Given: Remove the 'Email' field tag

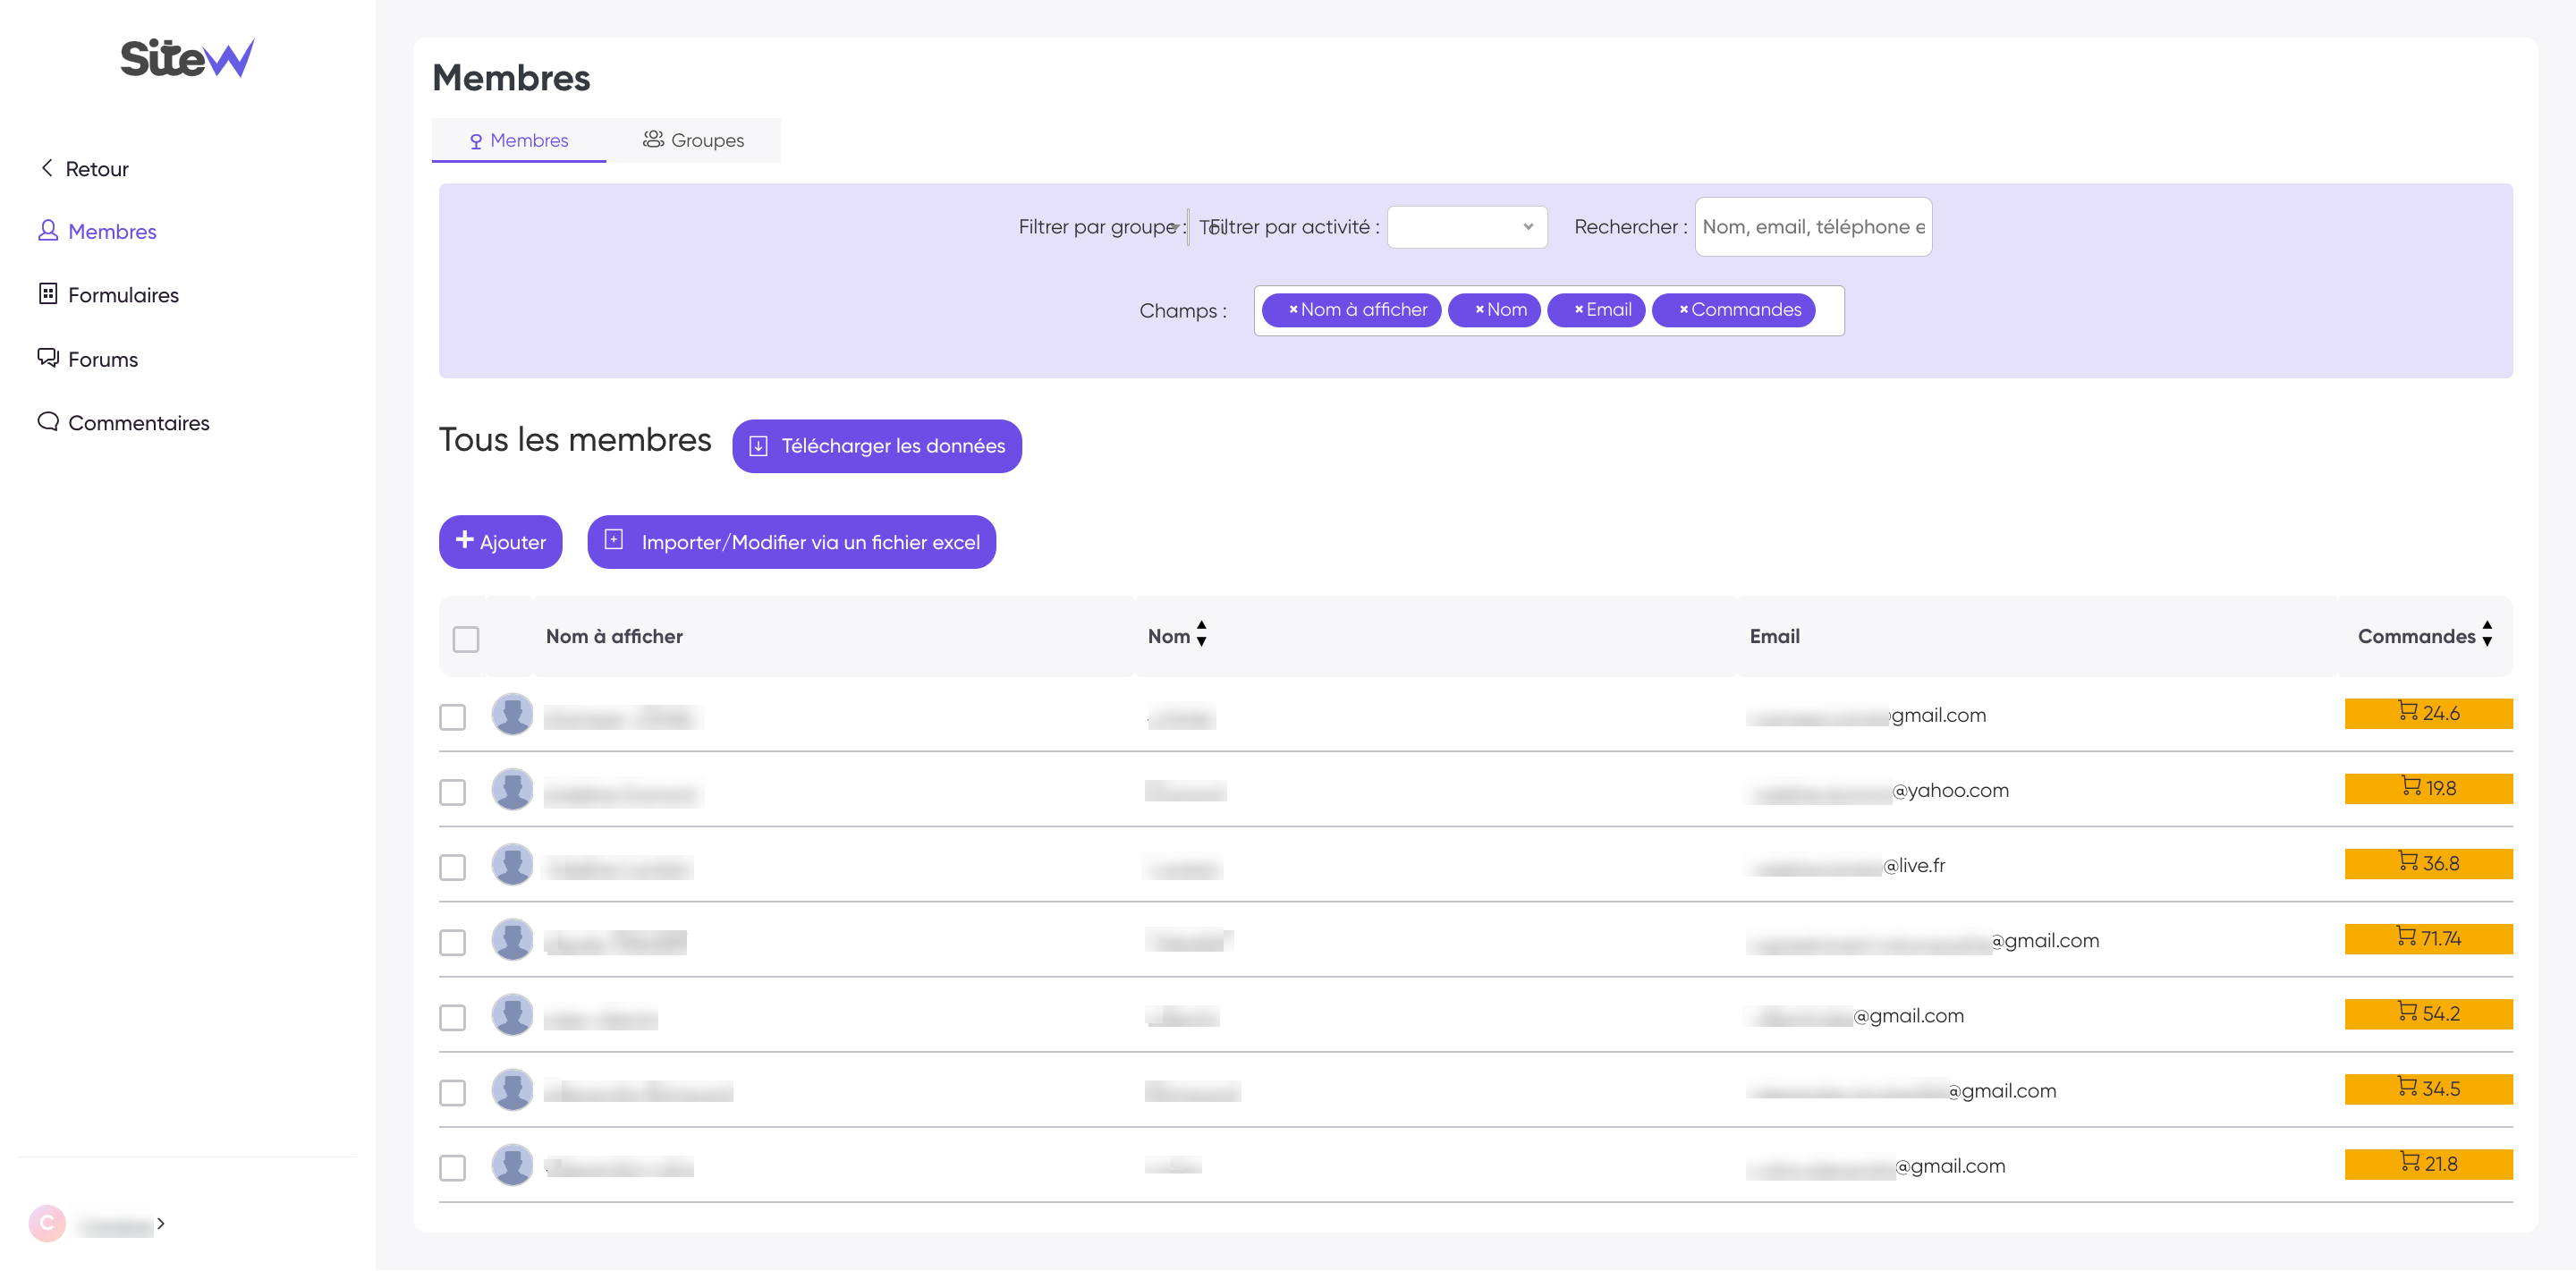Looking at the screenshot, I should click(1578, 310).
